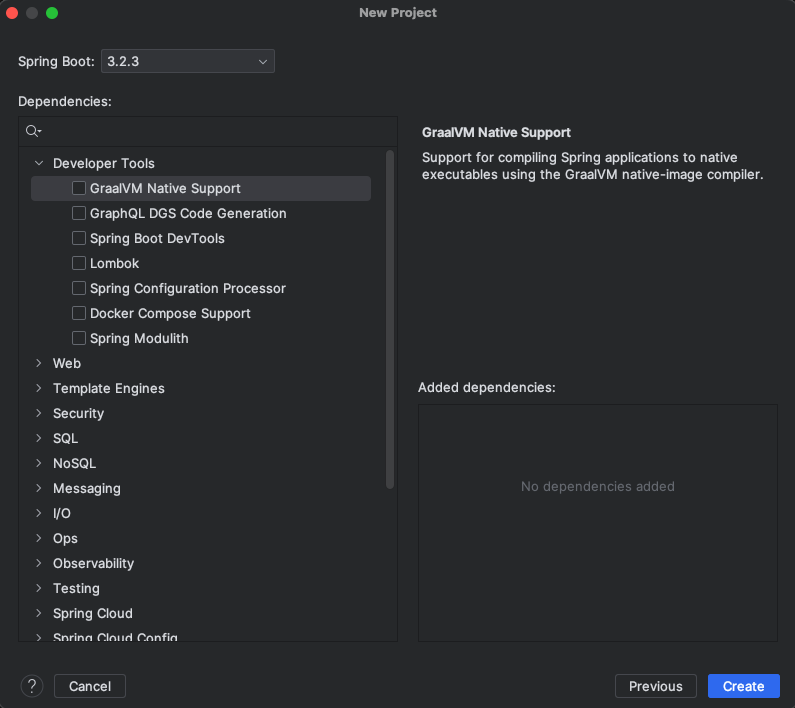795x708 pixels.
Task: Collapse the Developer Tools category
Action: (x=39, y=163)
